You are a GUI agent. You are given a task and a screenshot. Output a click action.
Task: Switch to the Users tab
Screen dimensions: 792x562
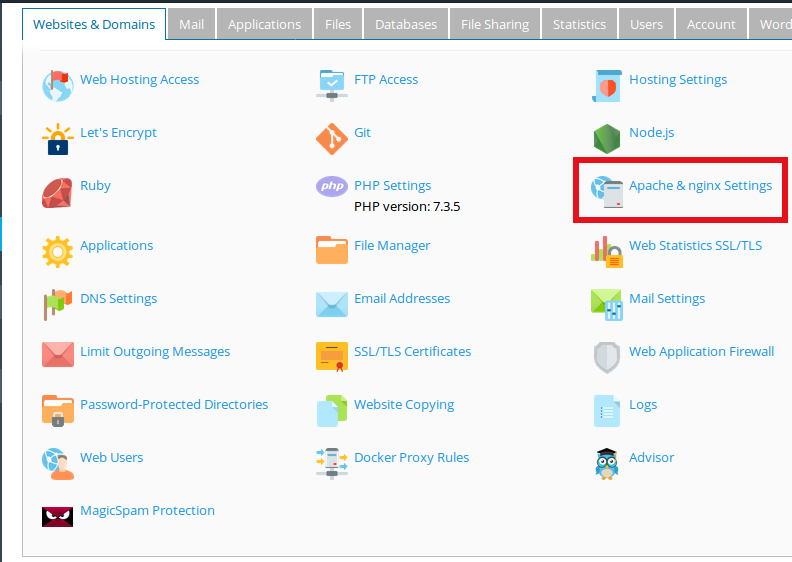tap(647, 24)
